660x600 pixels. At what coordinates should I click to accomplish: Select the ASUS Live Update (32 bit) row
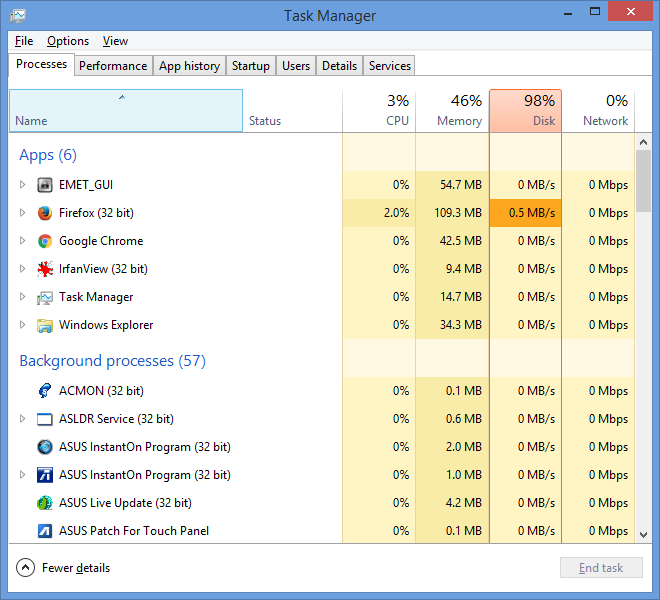click(322, 503)
